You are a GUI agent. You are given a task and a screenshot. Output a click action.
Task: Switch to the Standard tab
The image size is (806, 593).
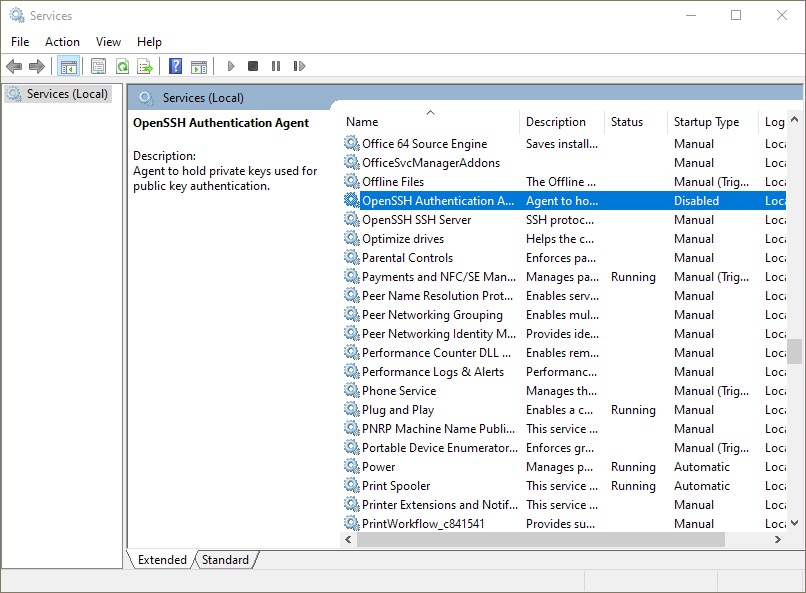(x=225, y=560)
